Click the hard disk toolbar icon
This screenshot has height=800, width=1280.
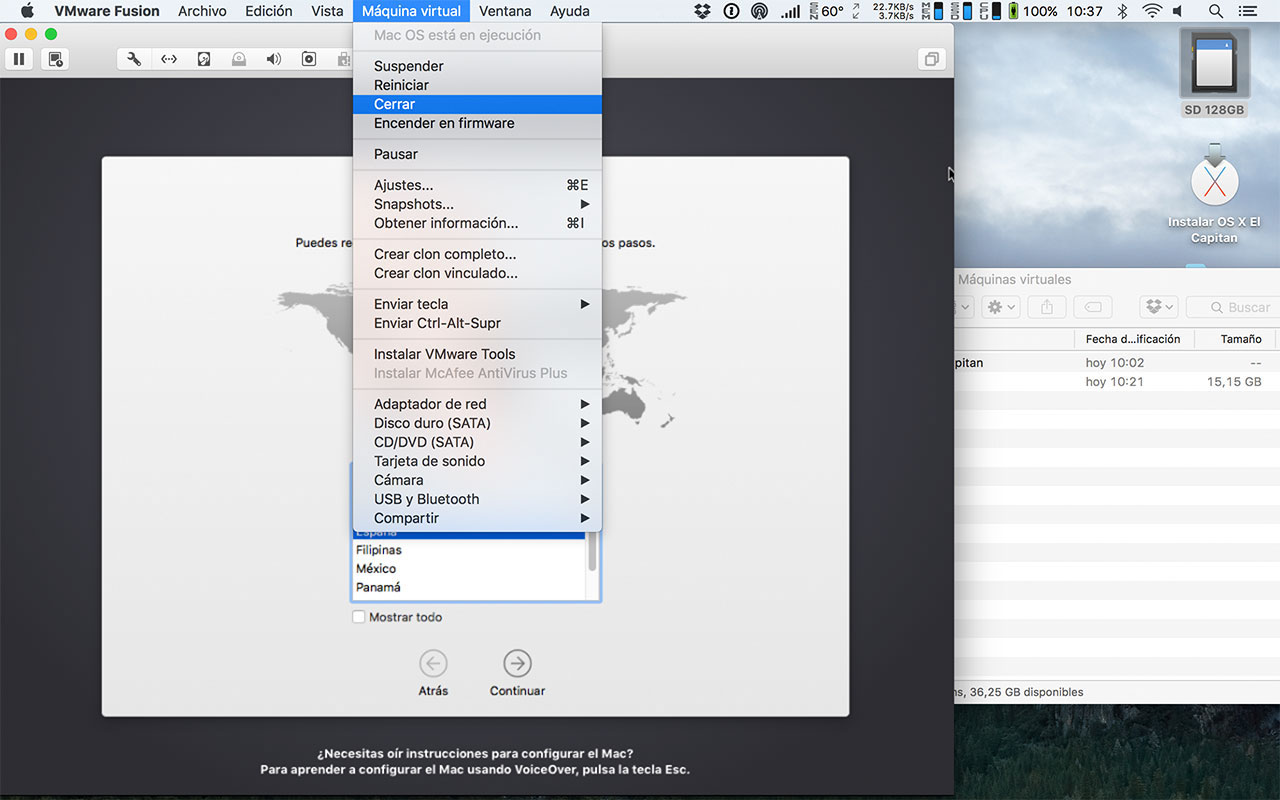pyautogui.click(x=204, y=59)
